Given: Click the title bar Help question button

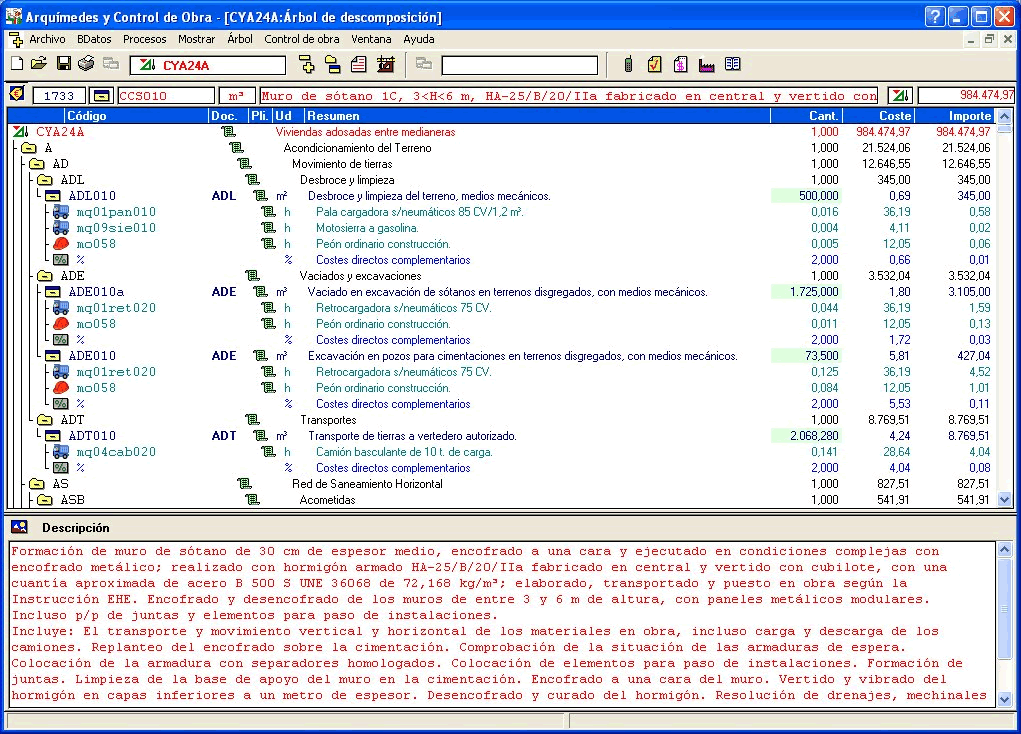Looking at the screenshot, I should point(934,16).
